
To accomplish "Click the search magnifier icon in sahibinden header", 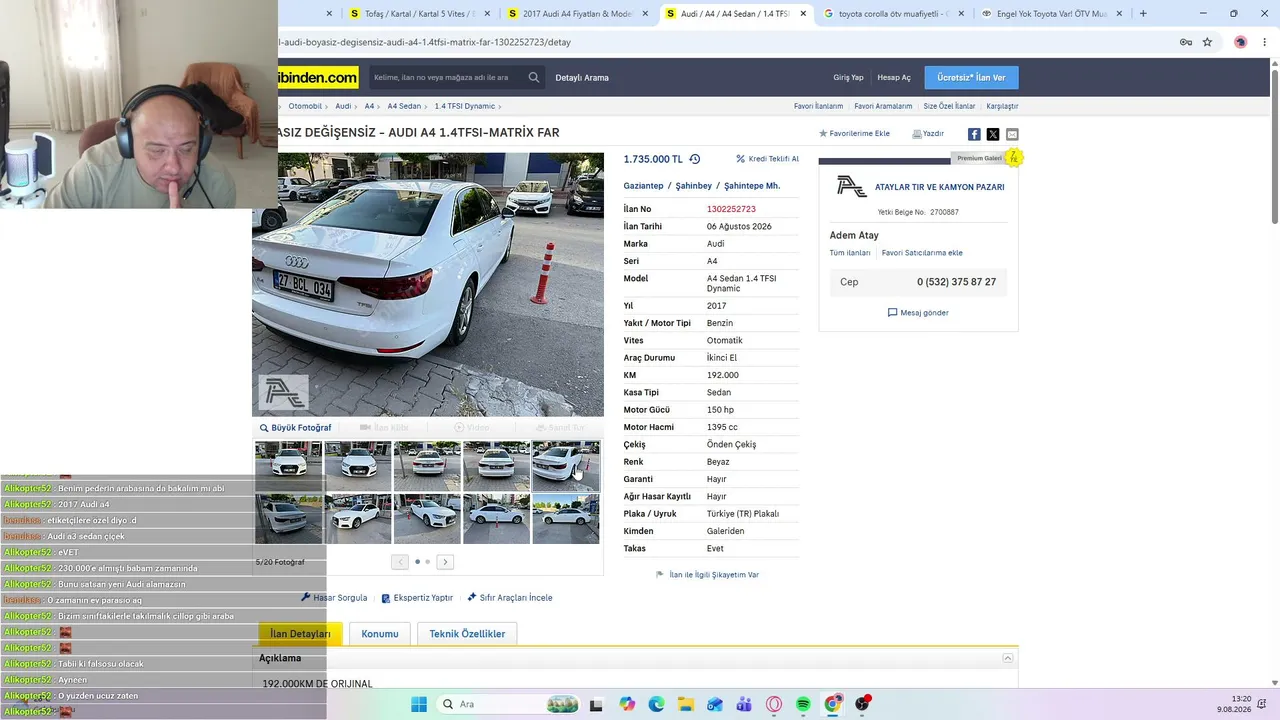I will click(x=534, y=77).
